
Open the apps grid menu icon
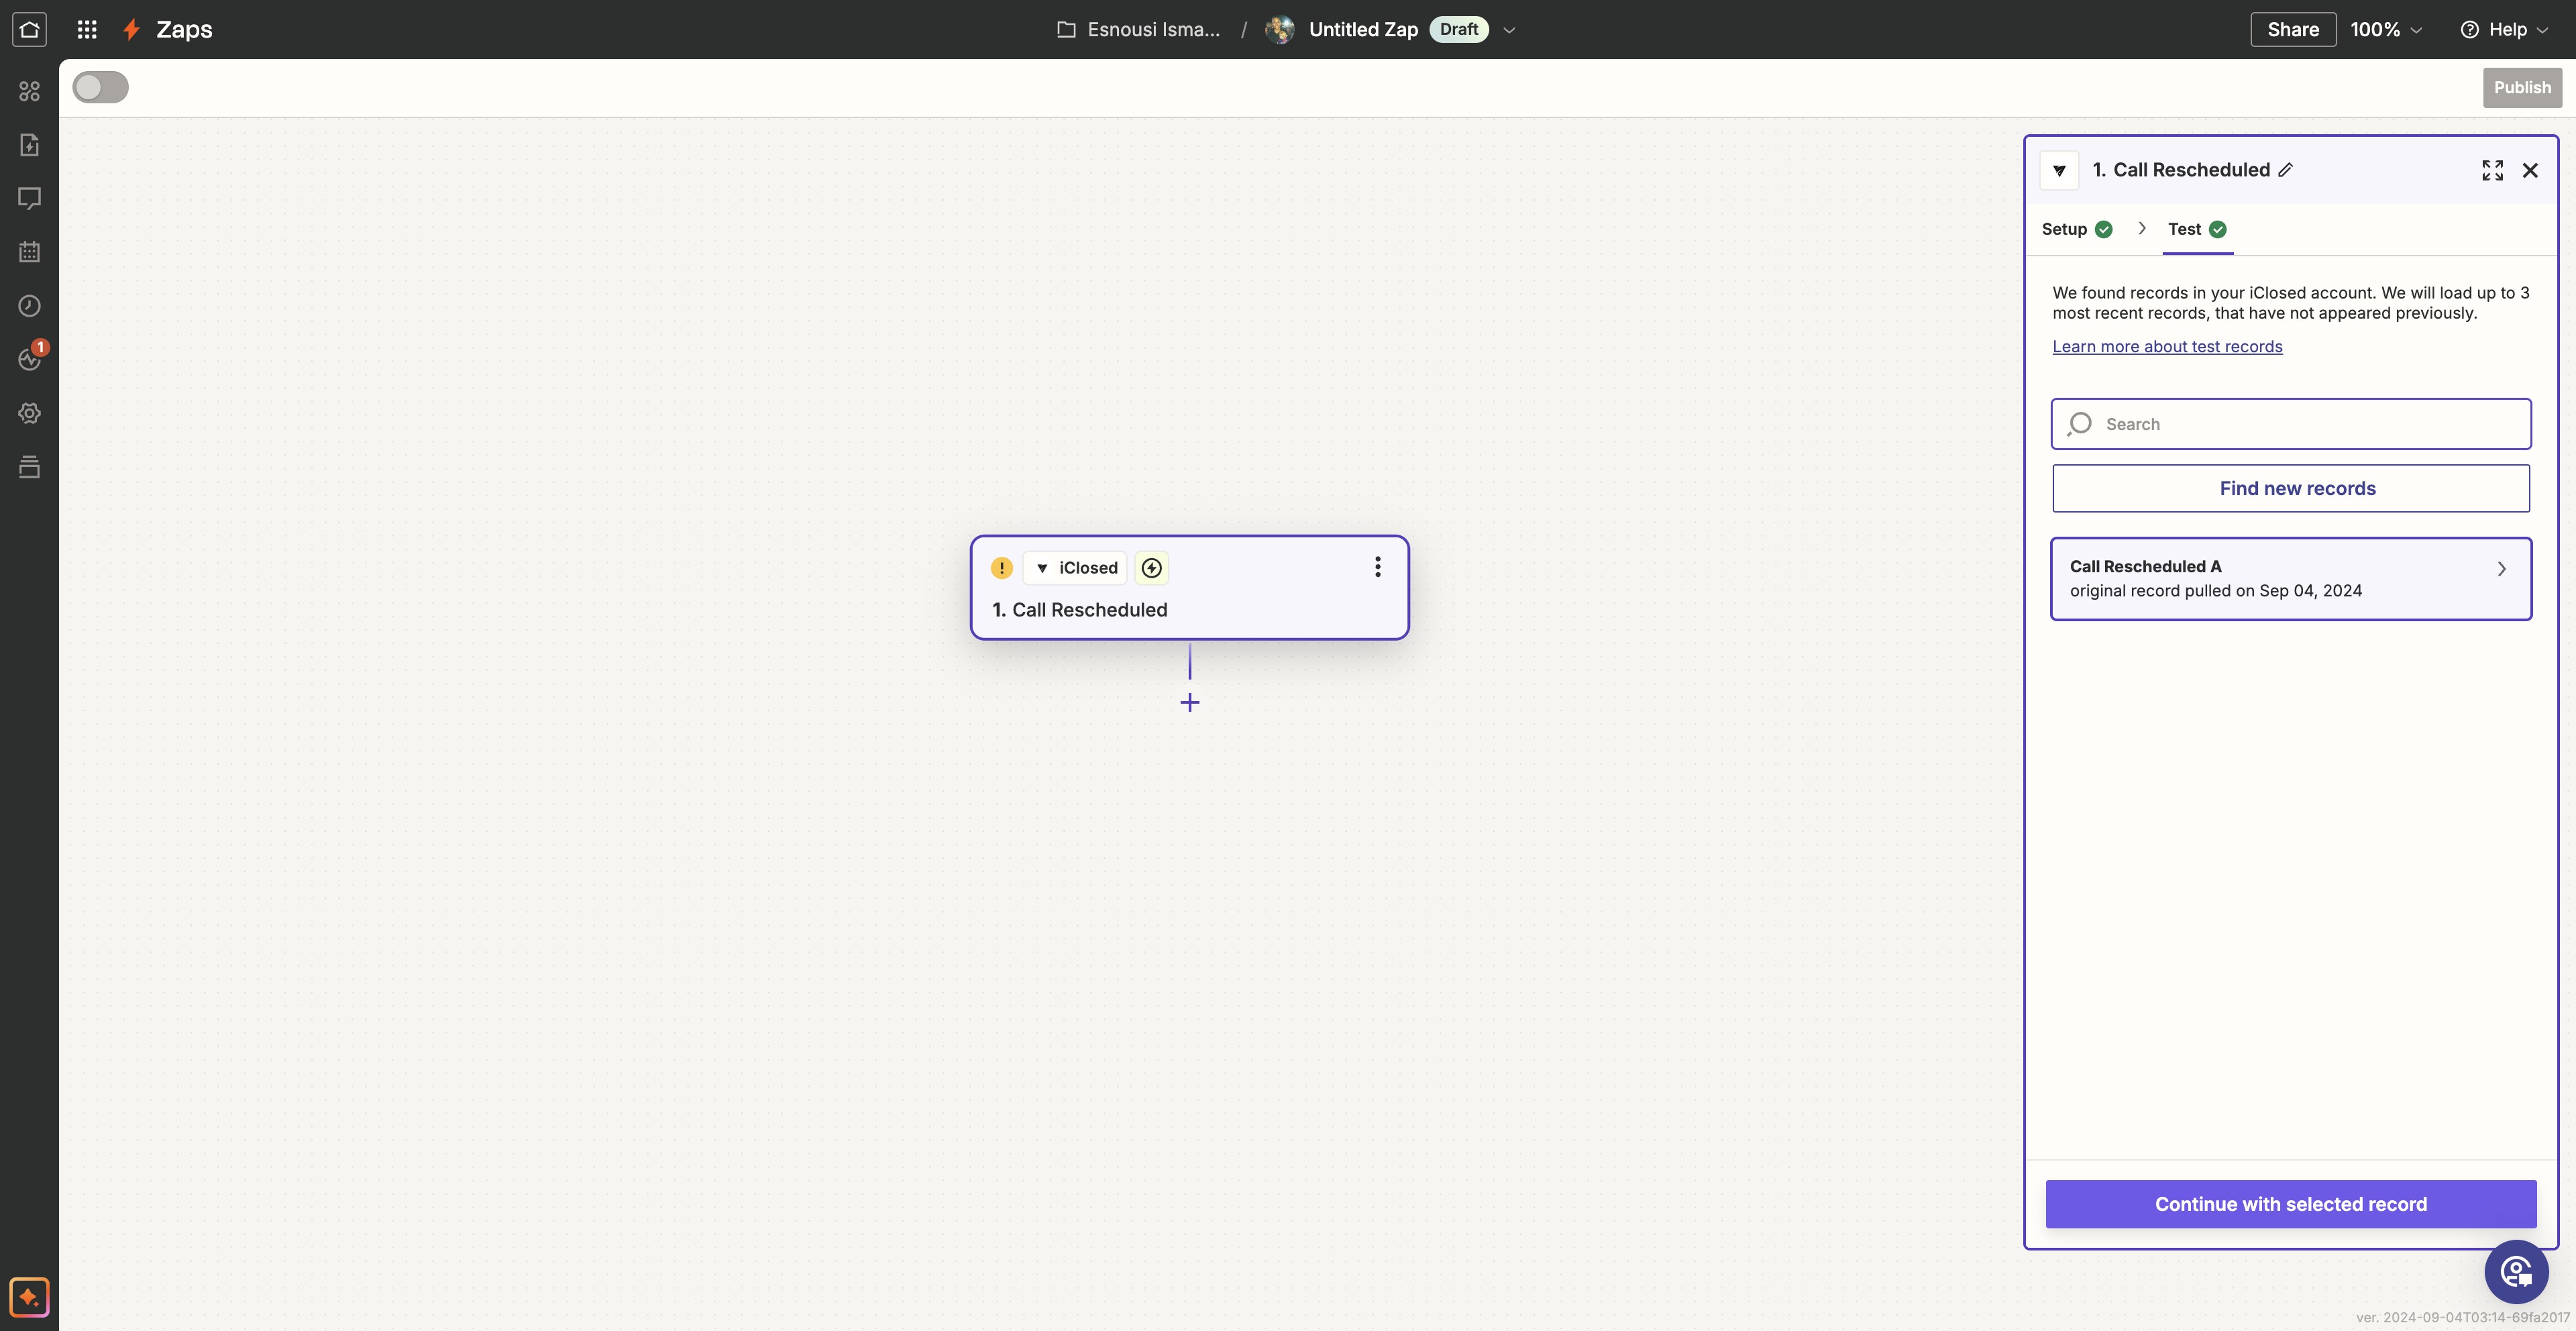87,29
